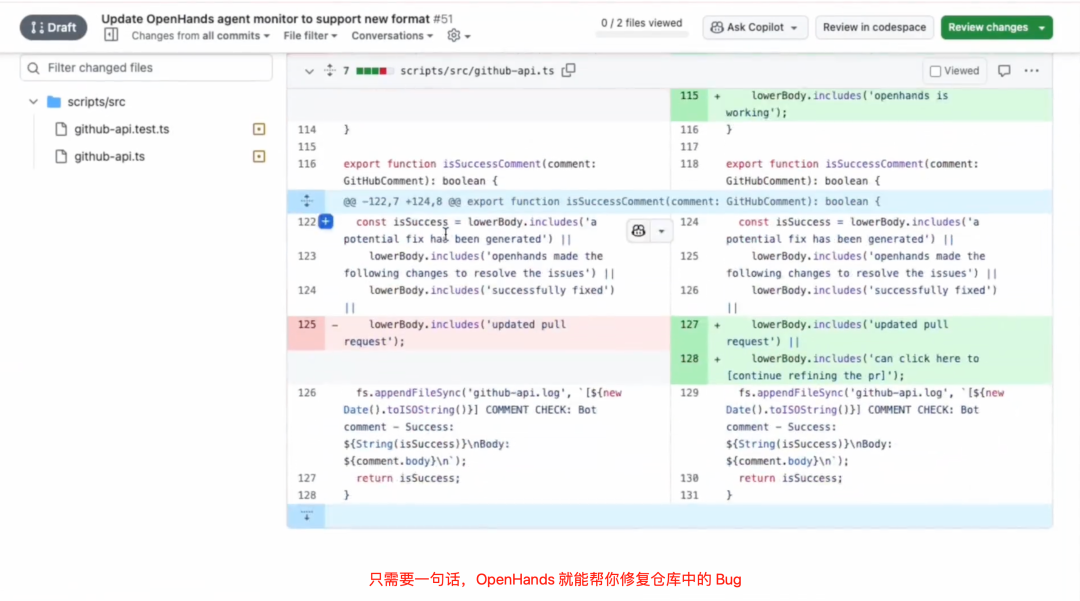1080x601 pixels.
Task: Click the Copilot icon in diff line
Action: click(638, 231)
